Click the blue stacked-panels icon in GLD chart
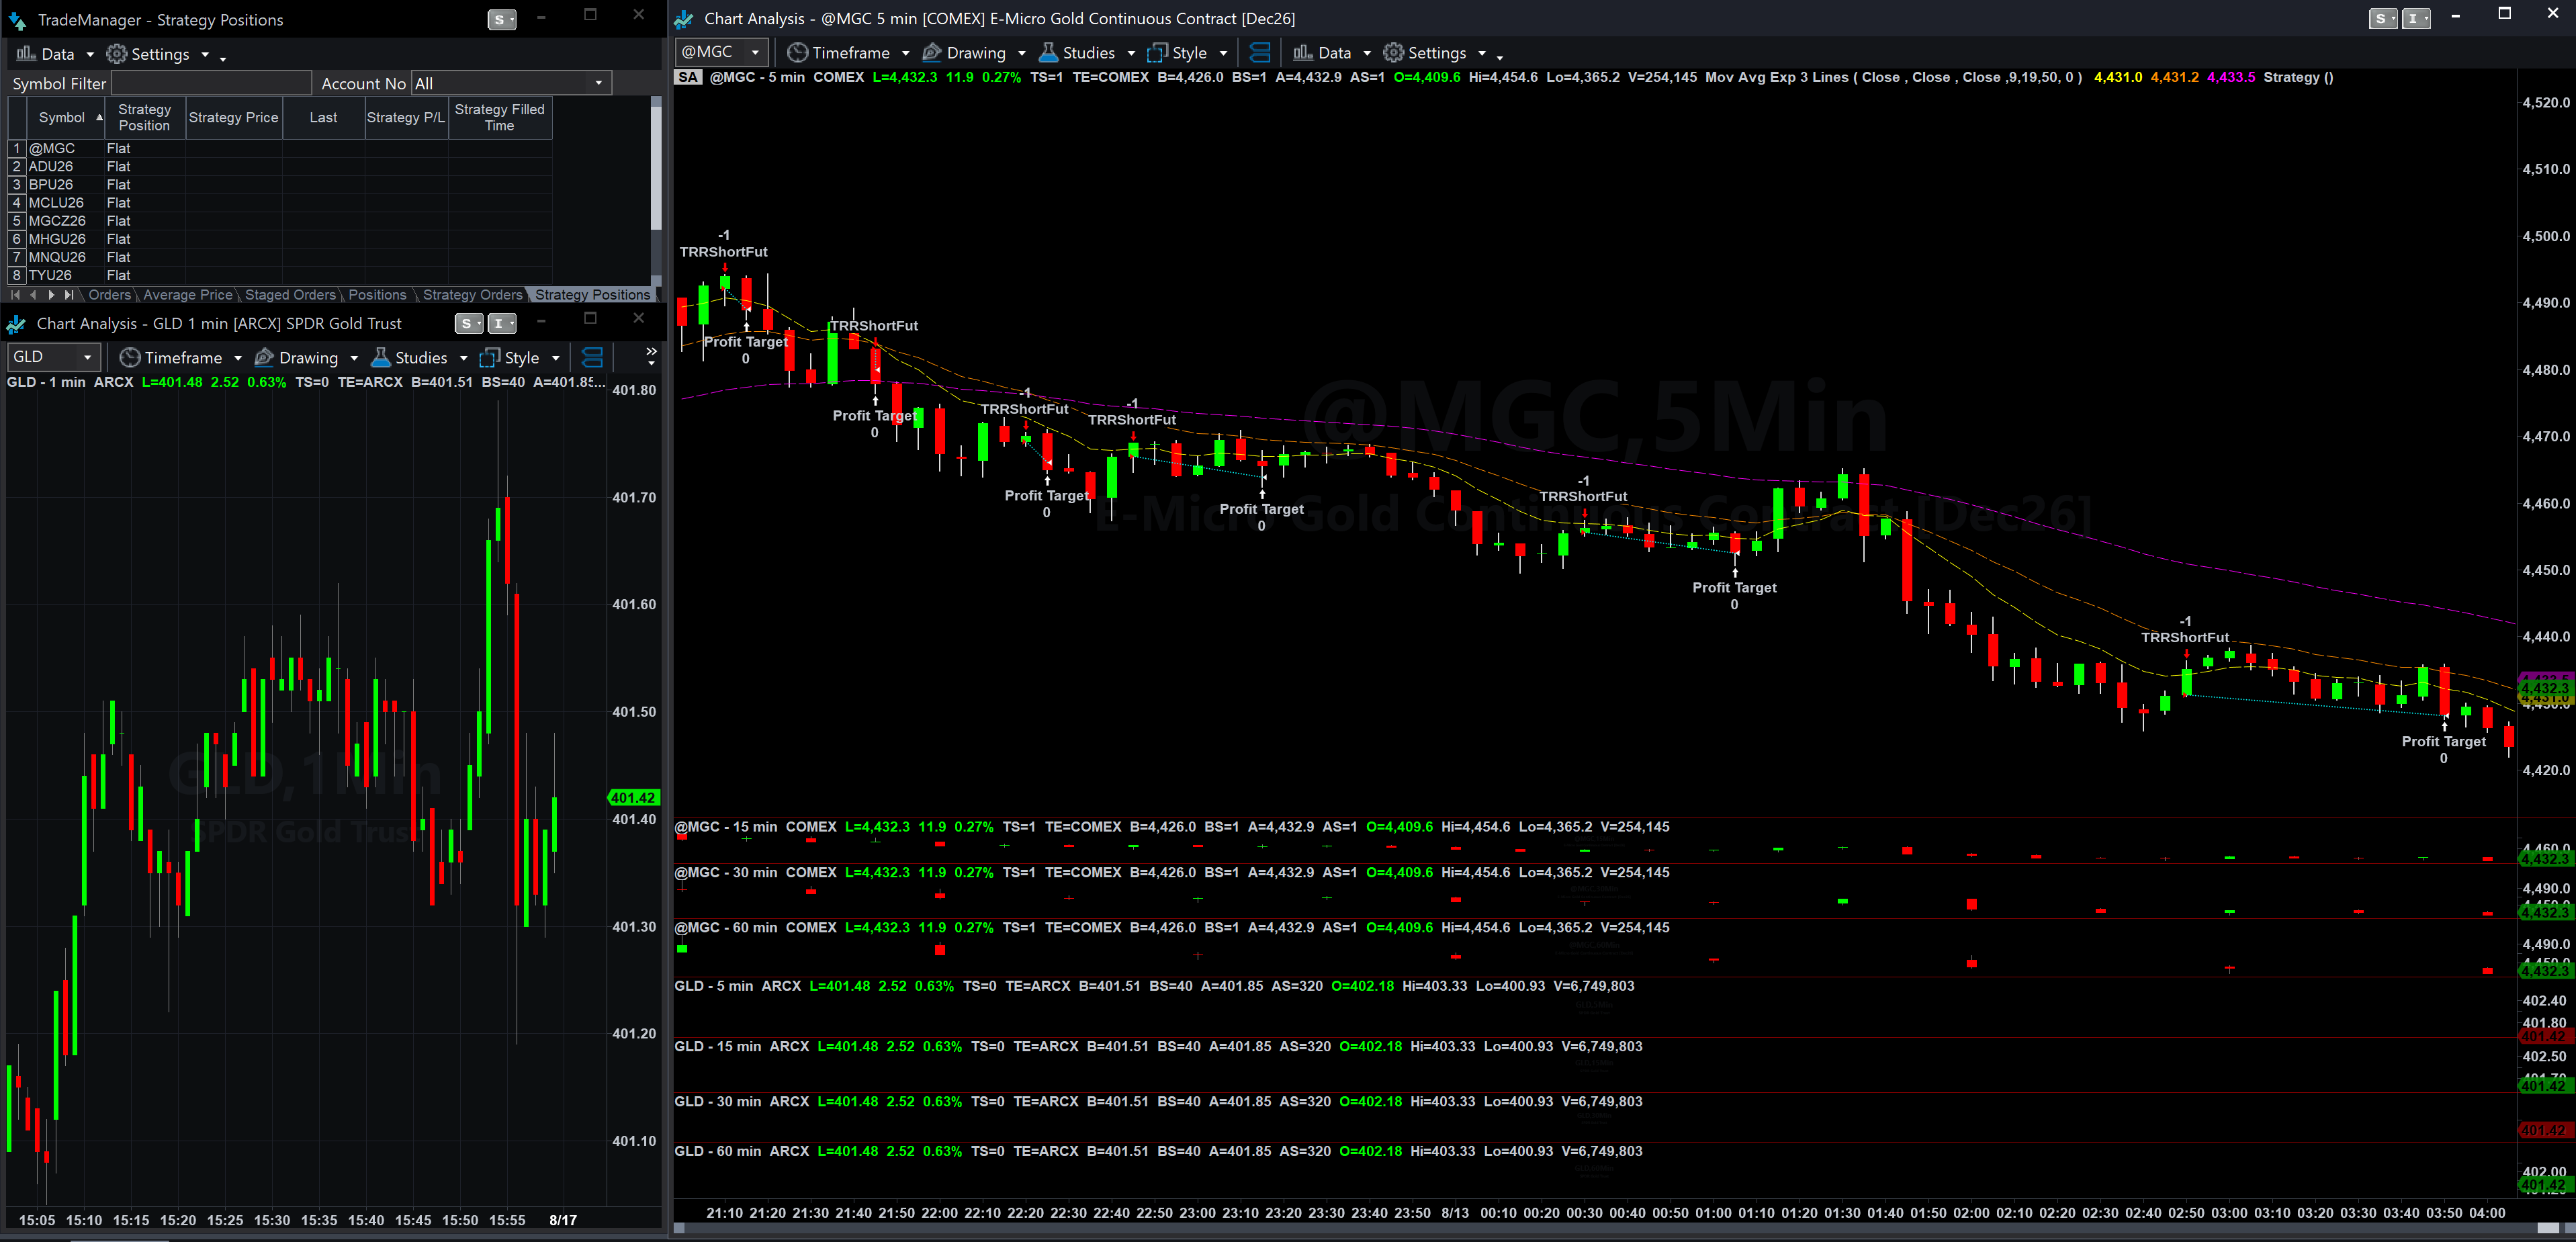2576x1242 pixels. click(x=592, y=358)
